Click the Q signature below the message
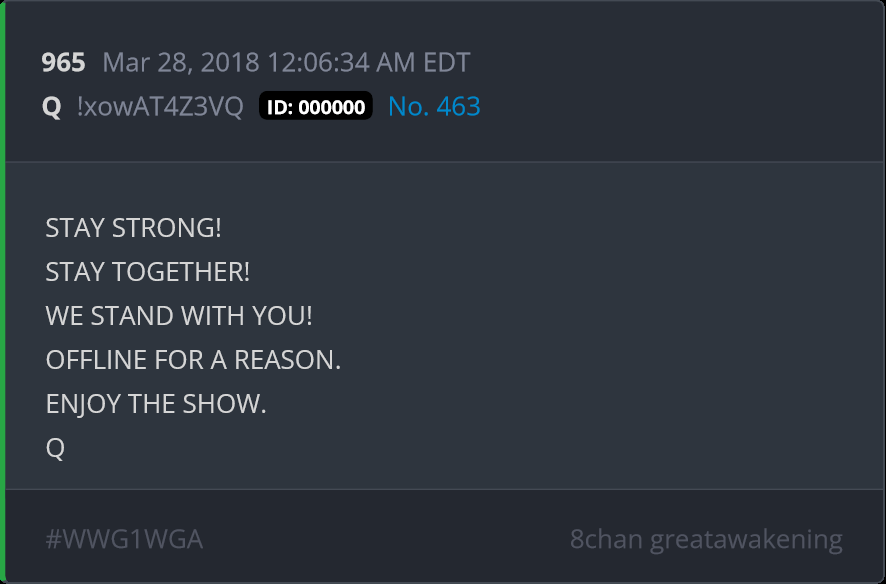Viewport: 886px width, 584px height. [55, 448]
